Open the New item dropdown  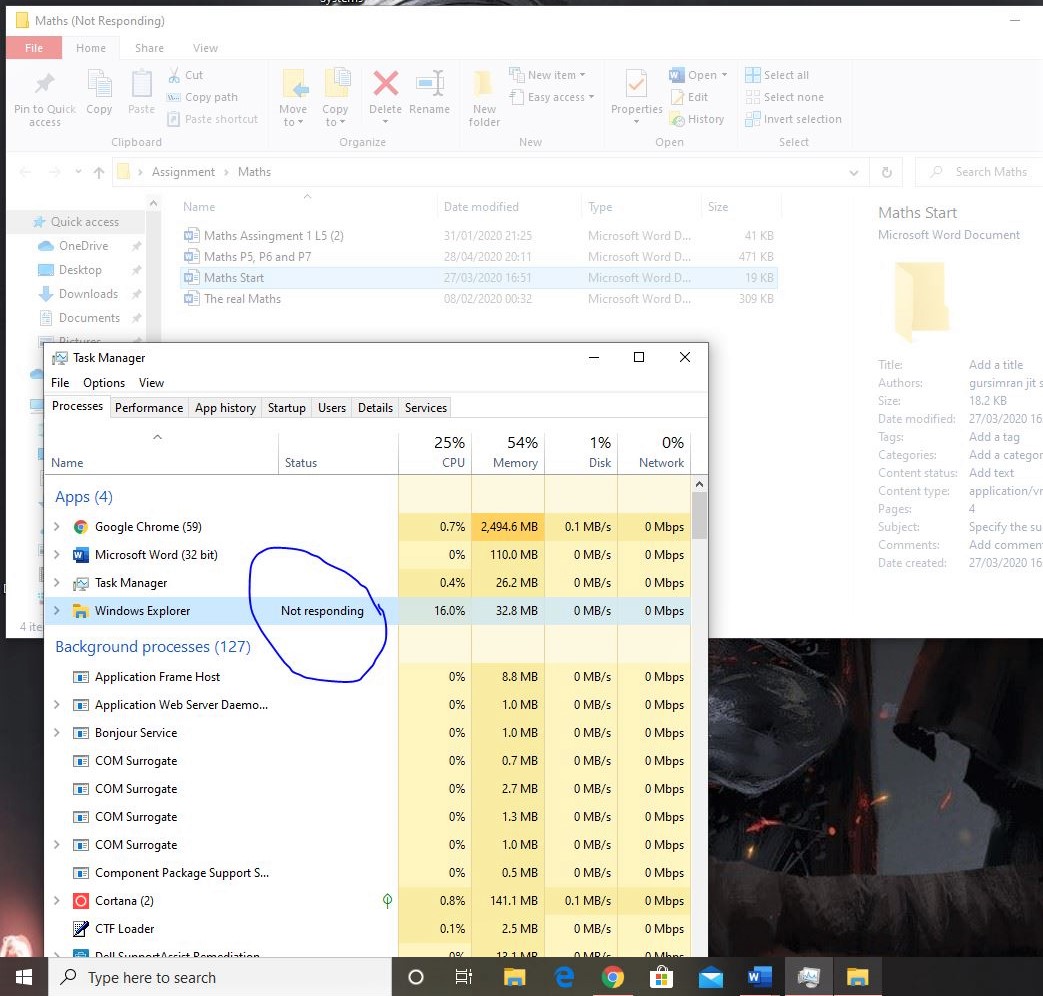547,75
